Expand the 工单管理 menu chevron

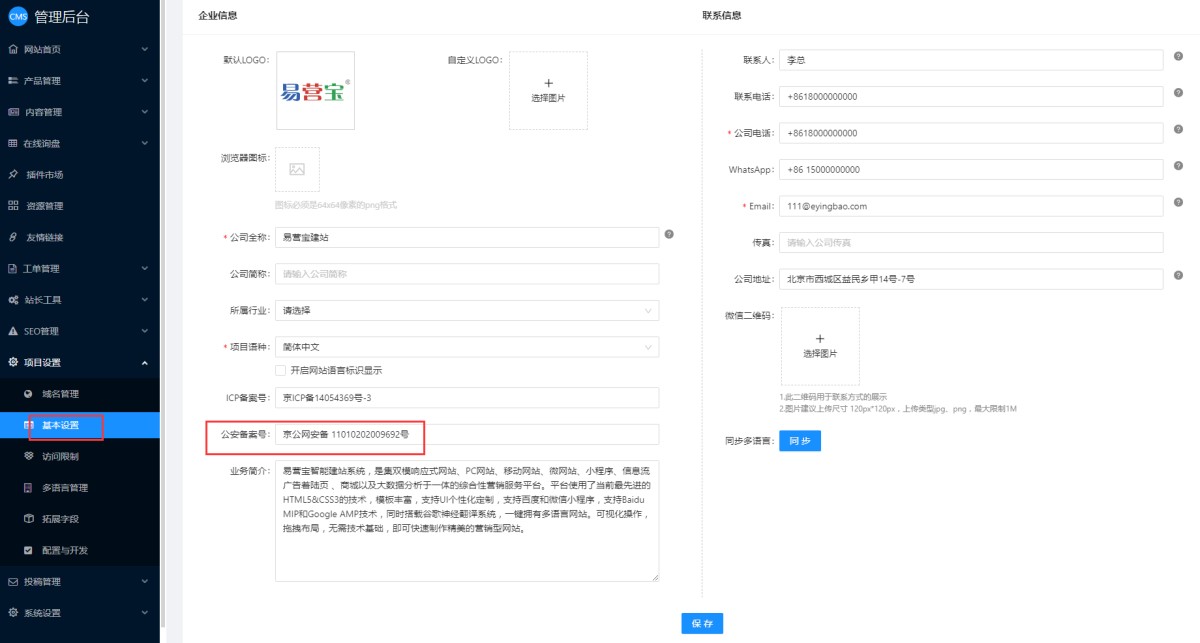[145, 268]
